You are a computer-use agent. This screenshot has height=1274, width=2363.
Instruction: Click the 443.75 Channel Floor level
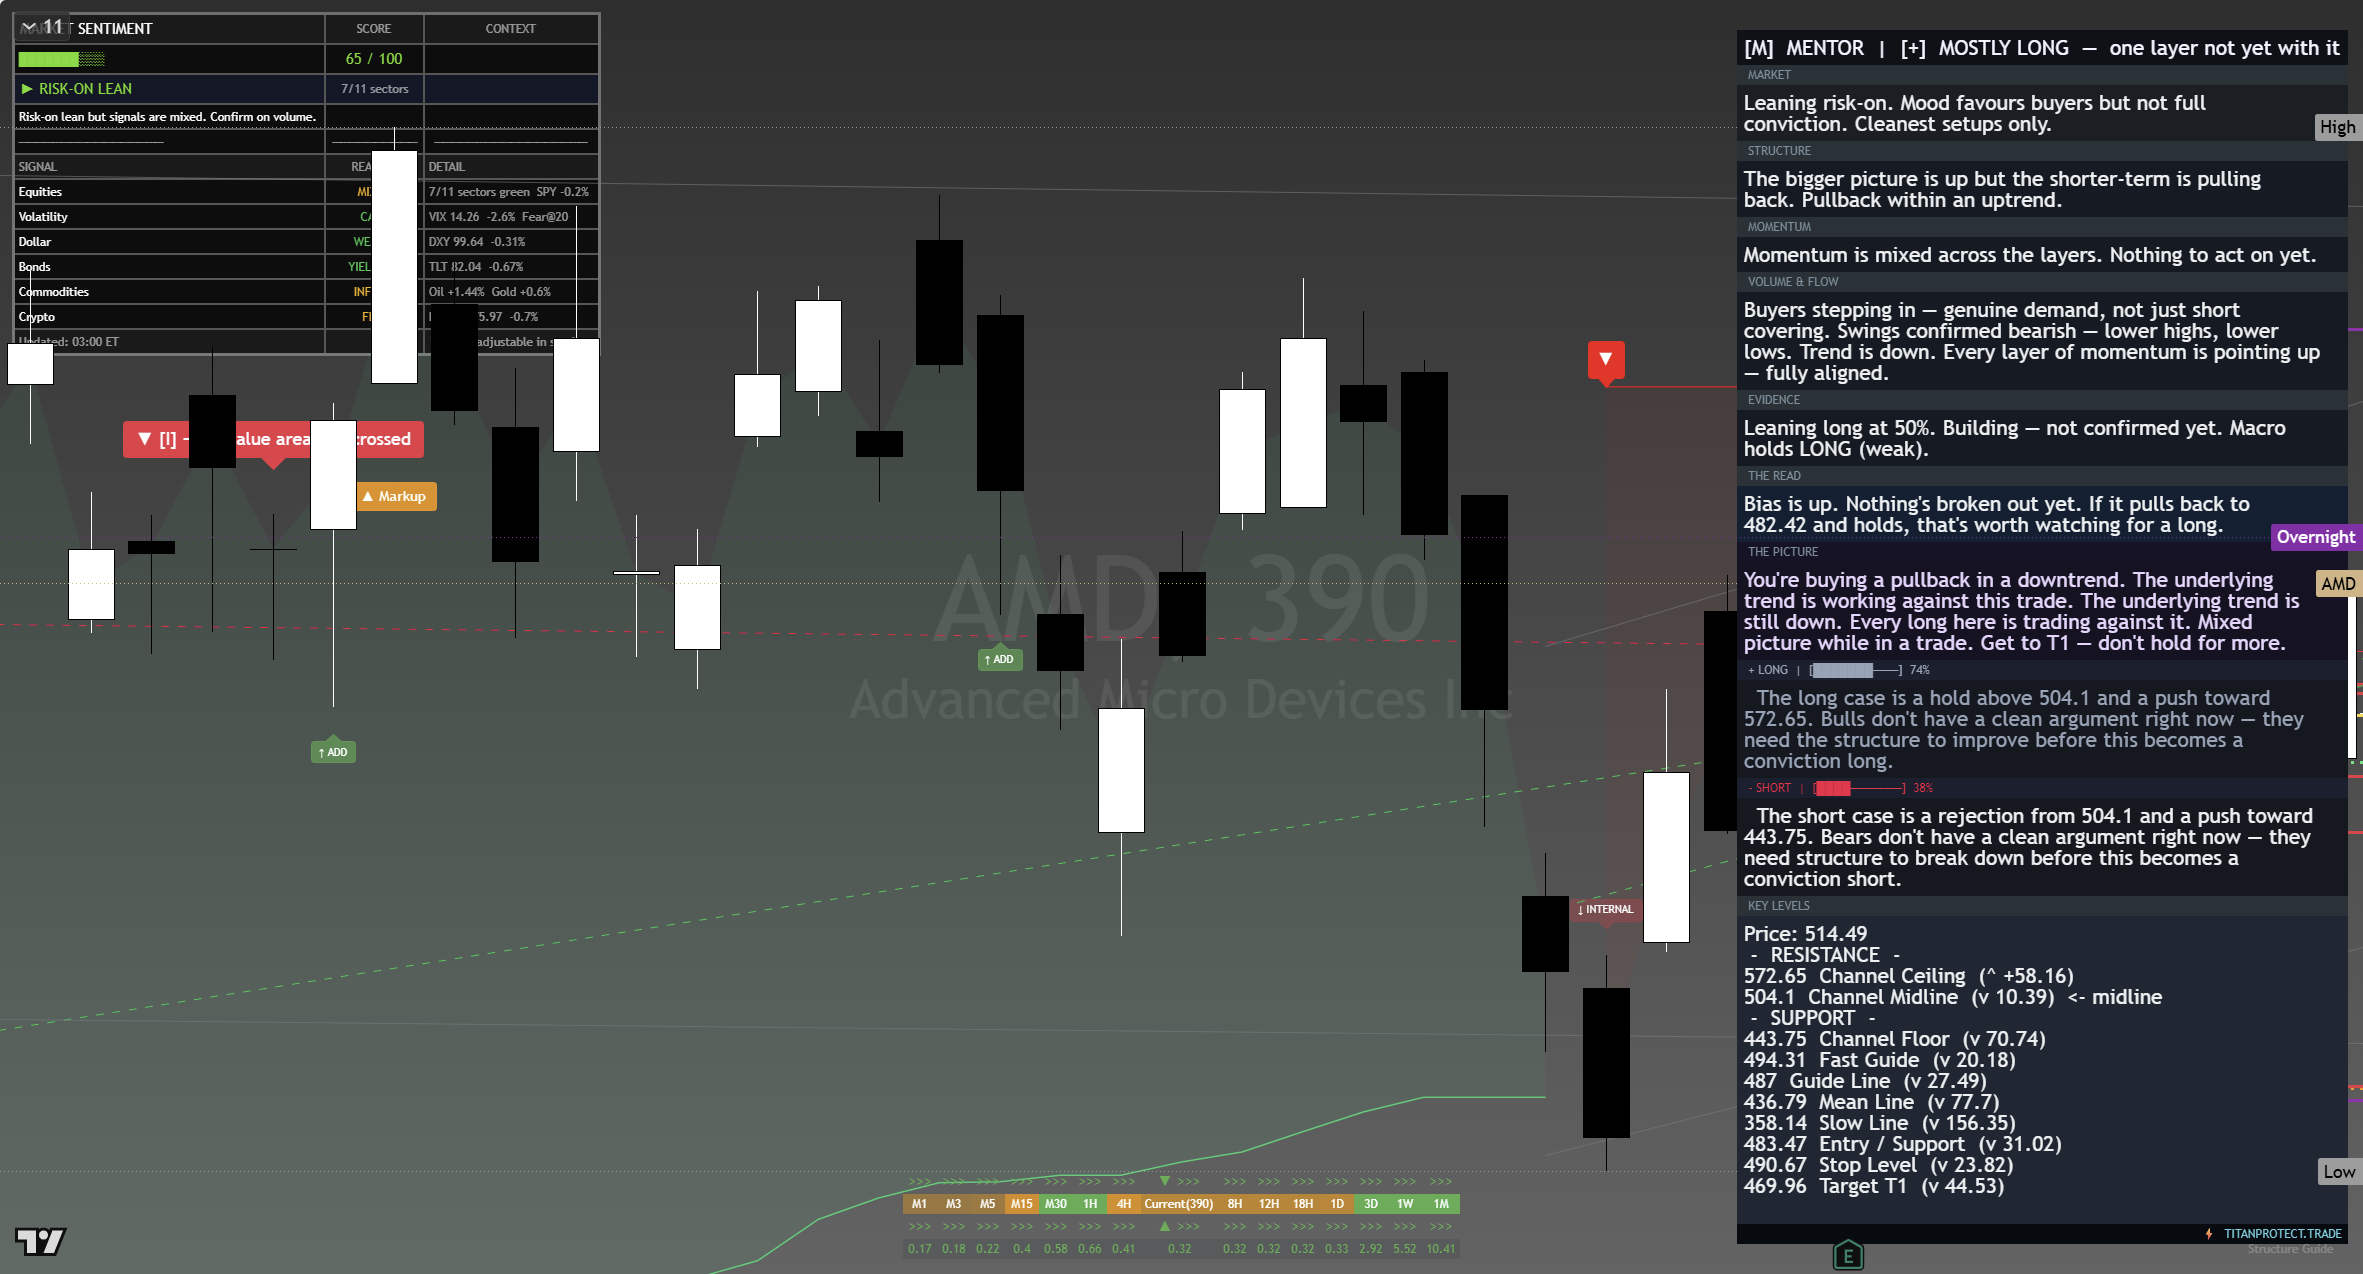[1894, 1039]
